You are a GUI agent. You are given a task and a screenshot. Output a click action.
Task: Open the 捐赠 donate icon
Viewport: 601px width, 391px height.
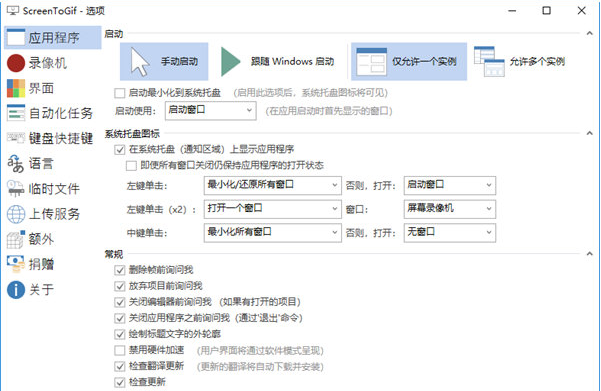pyautogui.click(x=16, y=264)
